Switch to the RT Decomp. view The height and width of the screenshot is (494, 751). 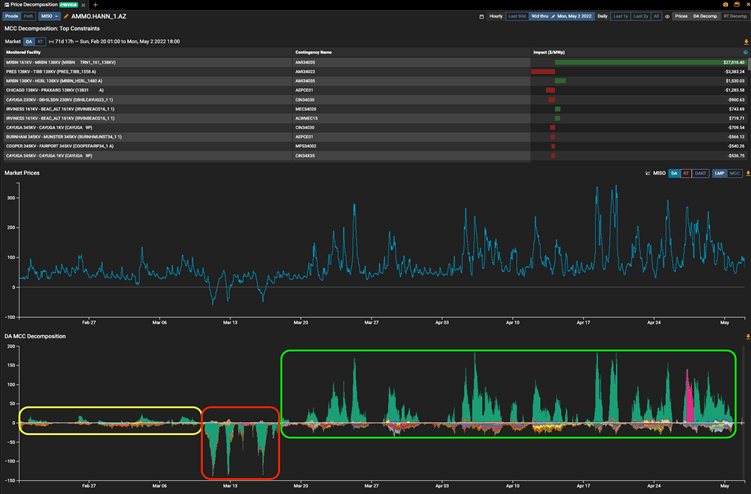coord(733,17)
